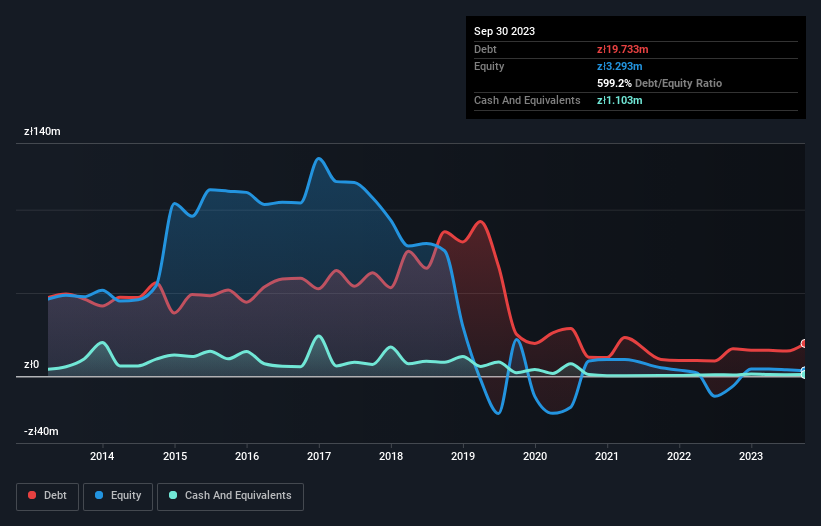Click the Equity label in the tooltip

pyautogui.click(x=489, y=66)
